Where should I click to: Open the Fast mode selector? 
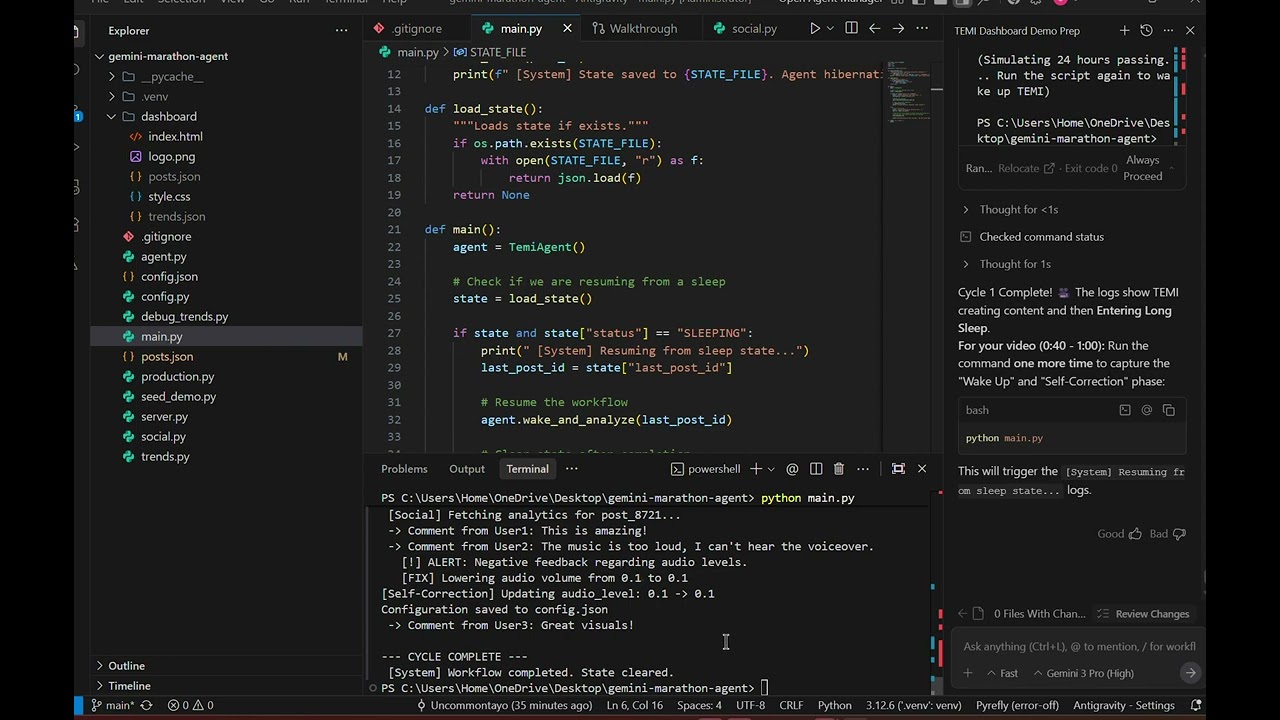click(x=1002, y=674)
